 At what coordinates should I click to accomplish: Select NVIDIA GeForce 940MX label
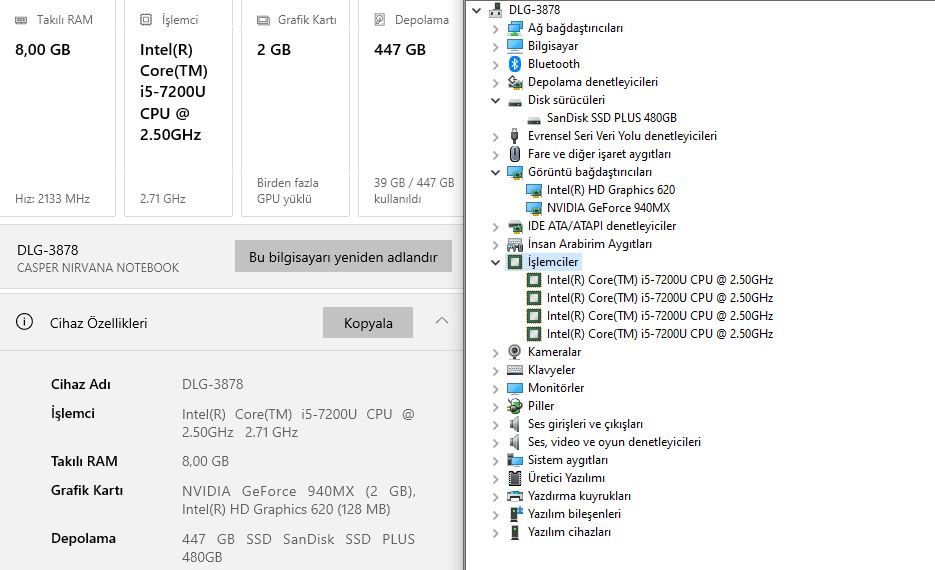pos(608,207)
